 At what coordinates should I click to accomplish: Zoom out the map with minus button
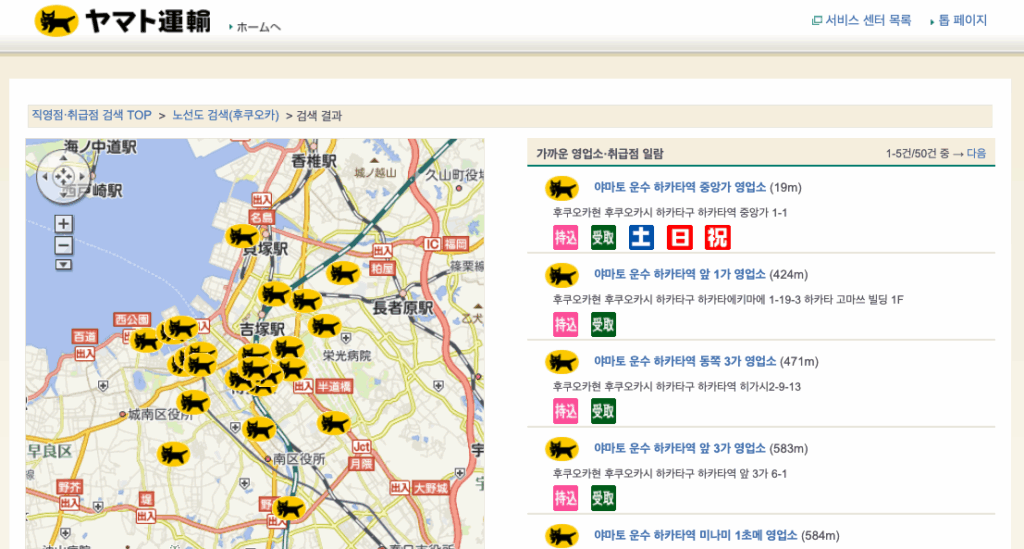tap(64, 245)
